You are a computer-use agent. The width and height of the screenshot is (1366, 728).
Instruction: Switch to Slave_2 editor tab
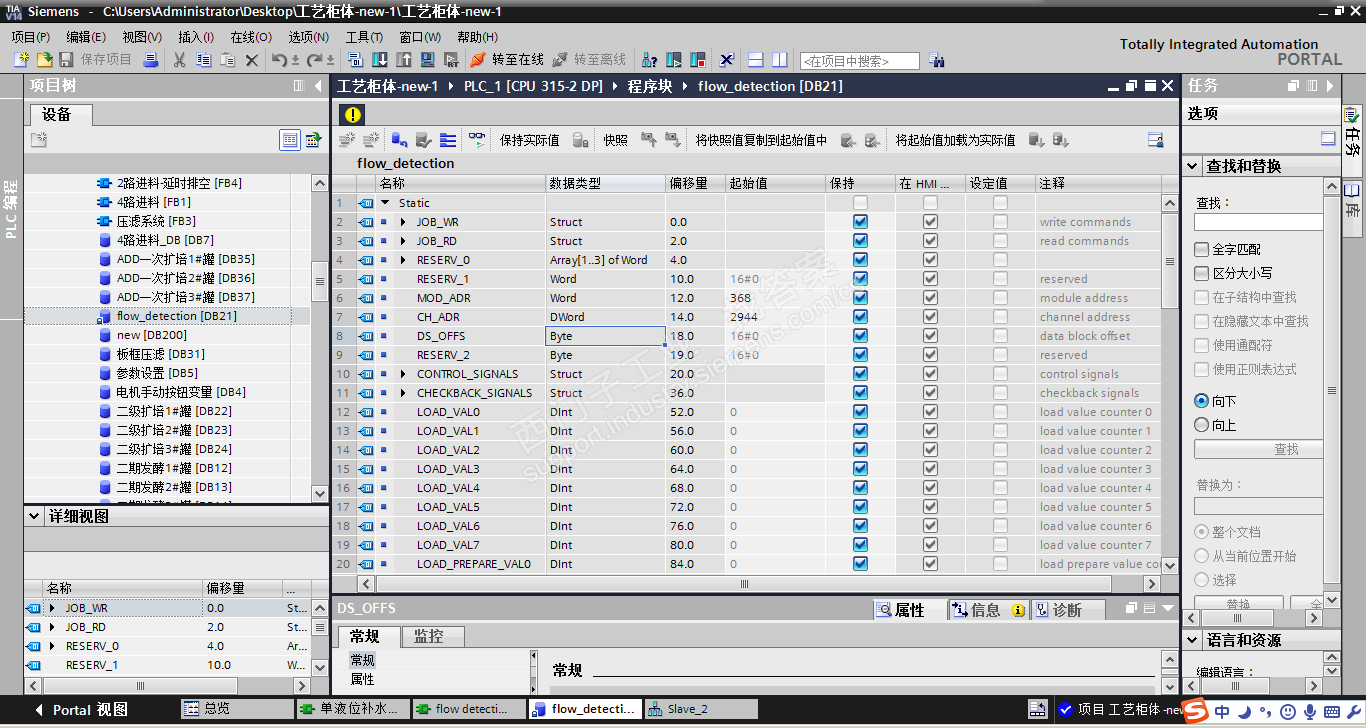[700, 709]
